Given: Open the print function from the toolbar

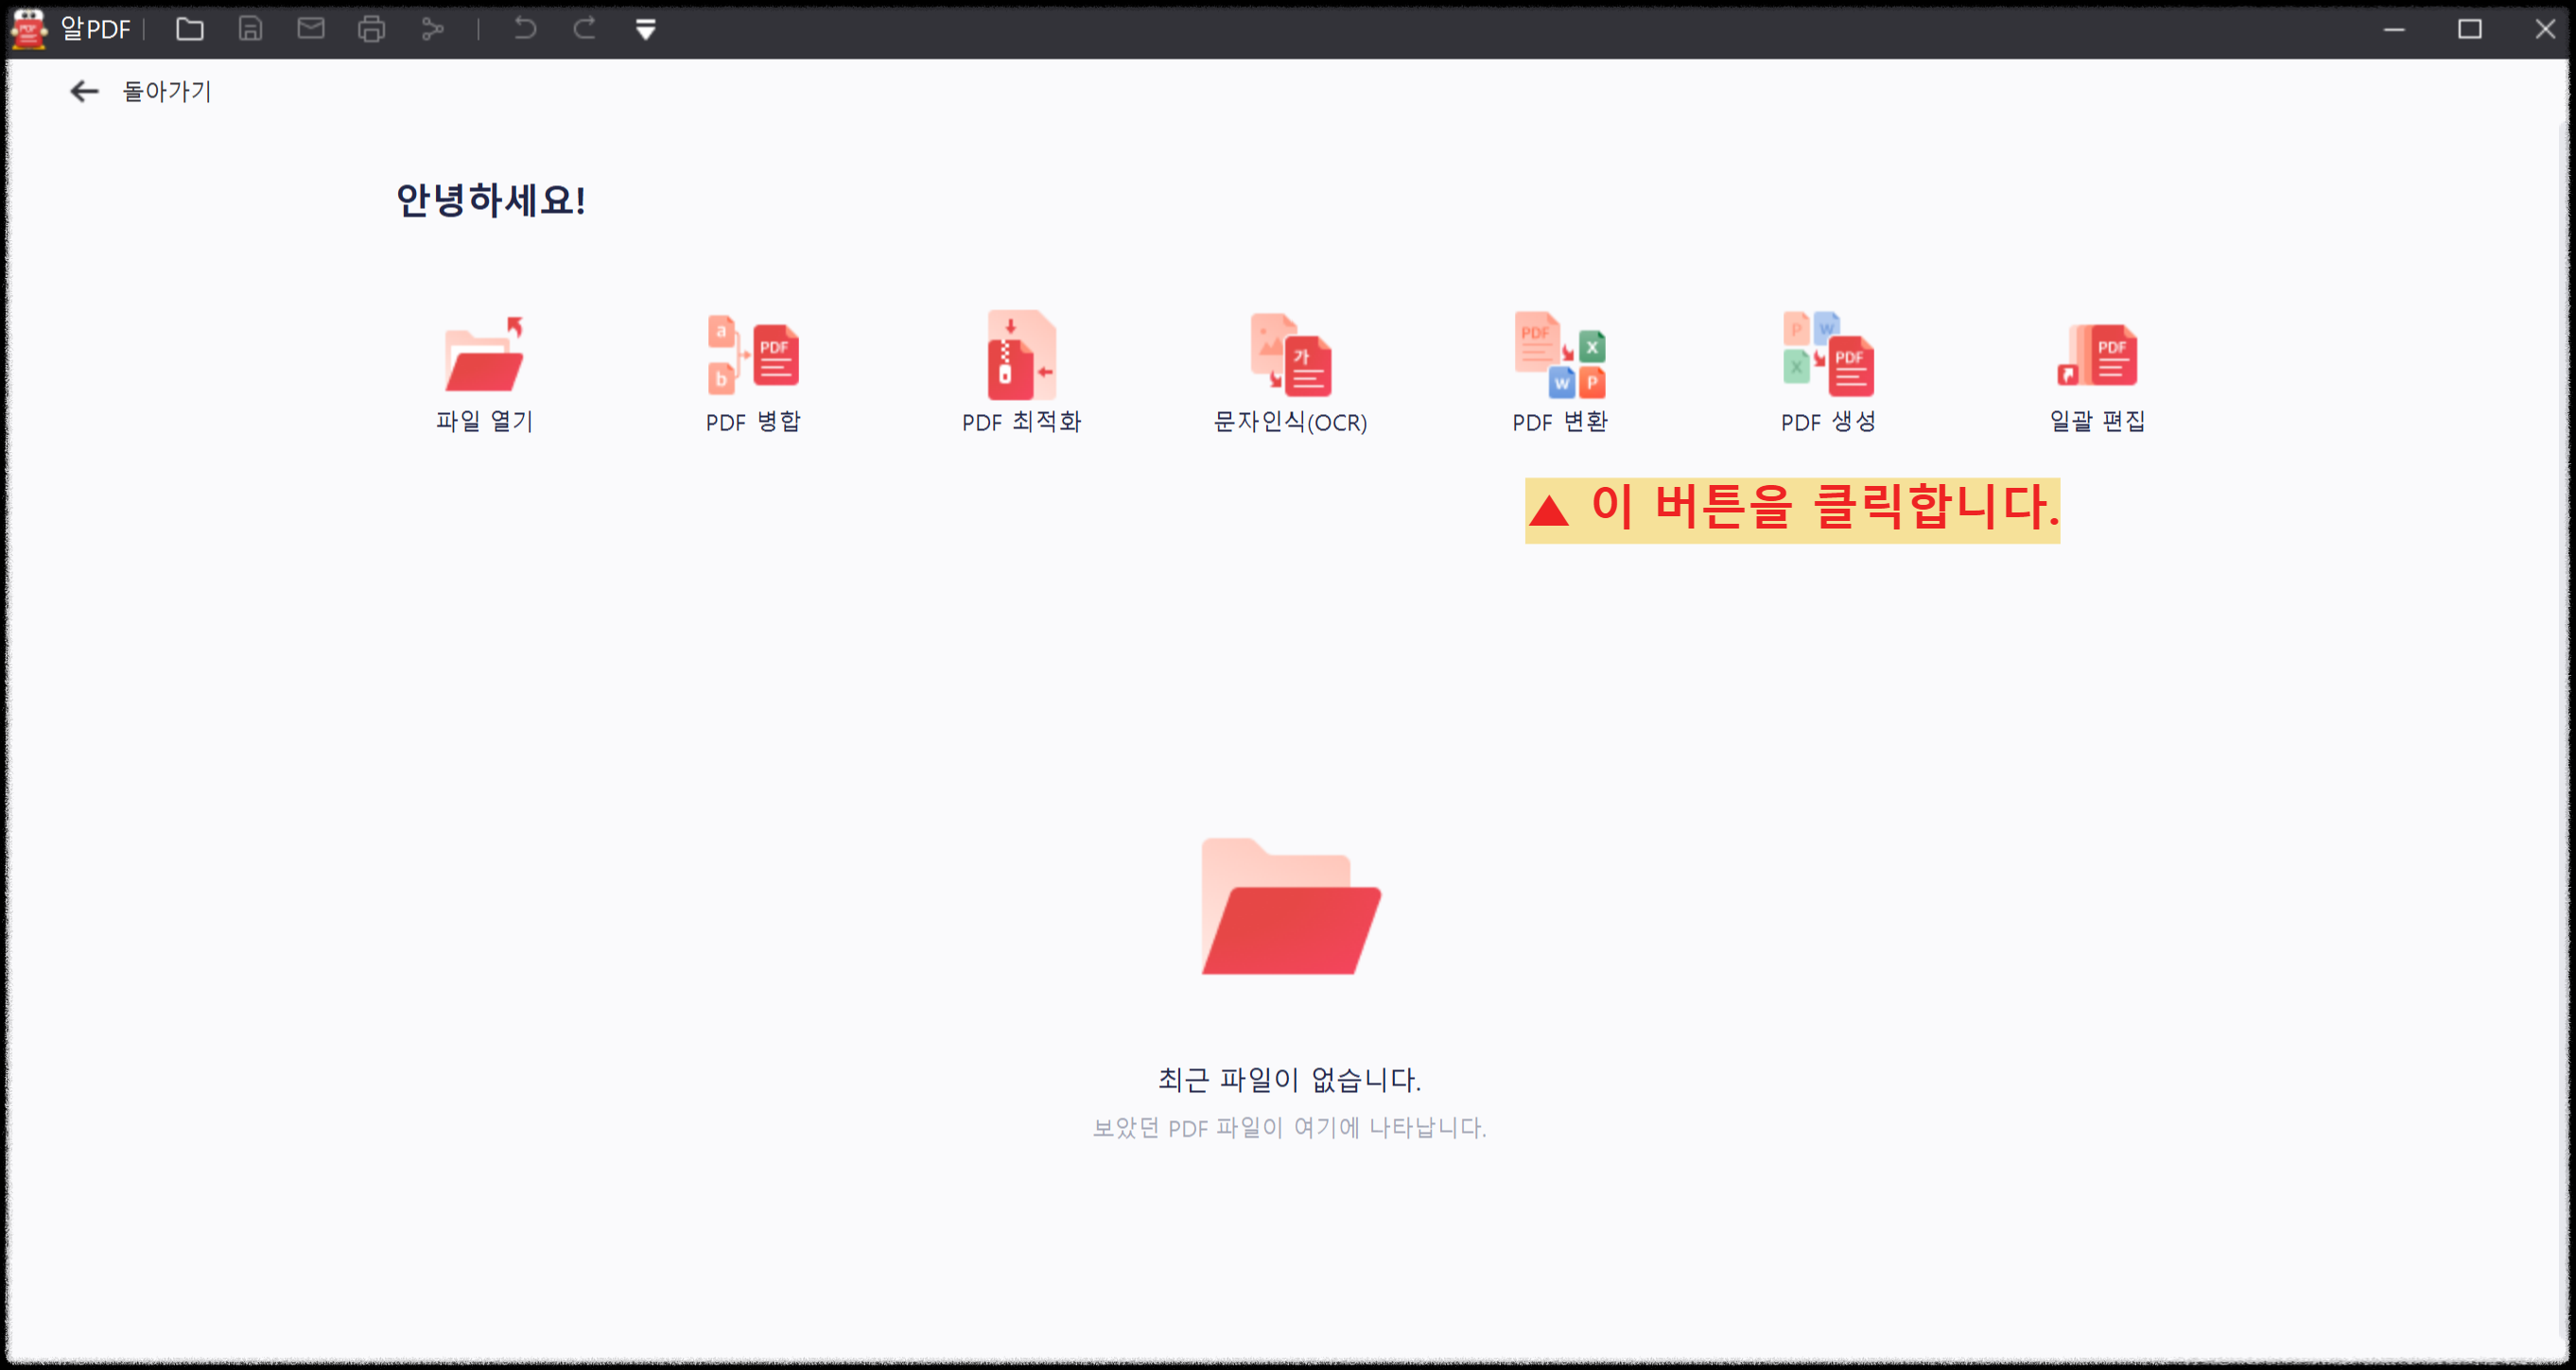Looking at the screenshot, I should [x=372, y=29].
